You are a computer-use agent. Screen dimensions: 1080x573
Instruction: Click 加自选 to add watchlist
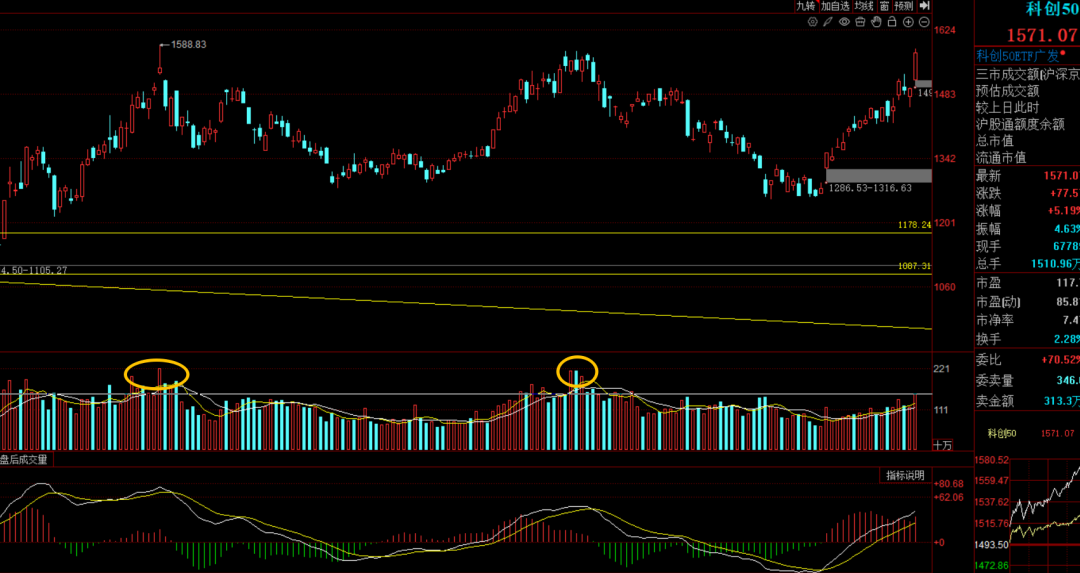coord(835,6)
